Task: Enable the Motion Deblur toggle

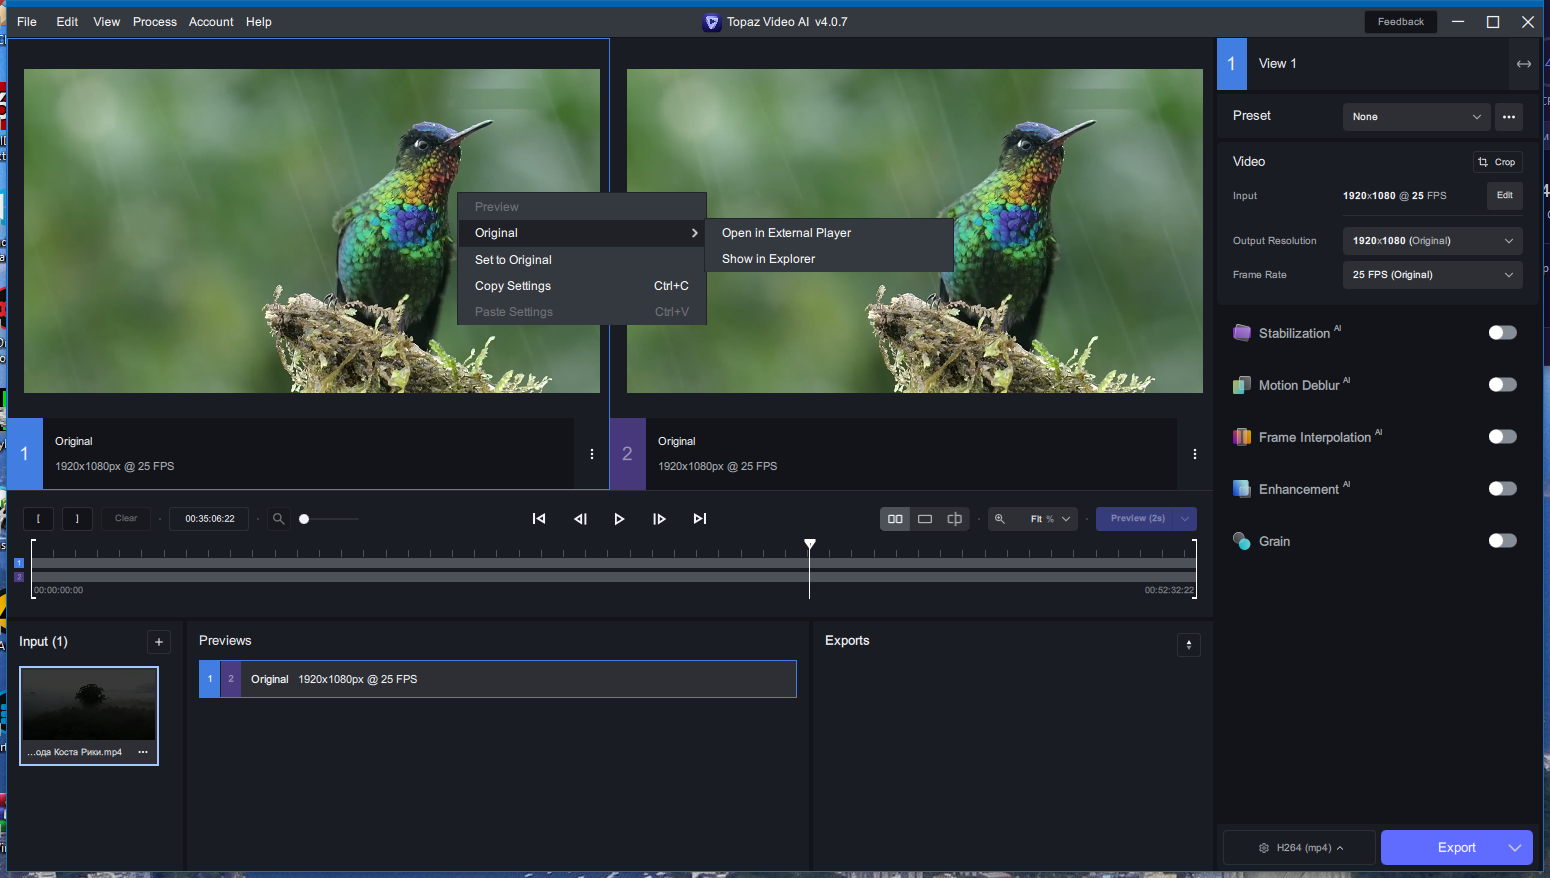Action: pos(1502,385)
